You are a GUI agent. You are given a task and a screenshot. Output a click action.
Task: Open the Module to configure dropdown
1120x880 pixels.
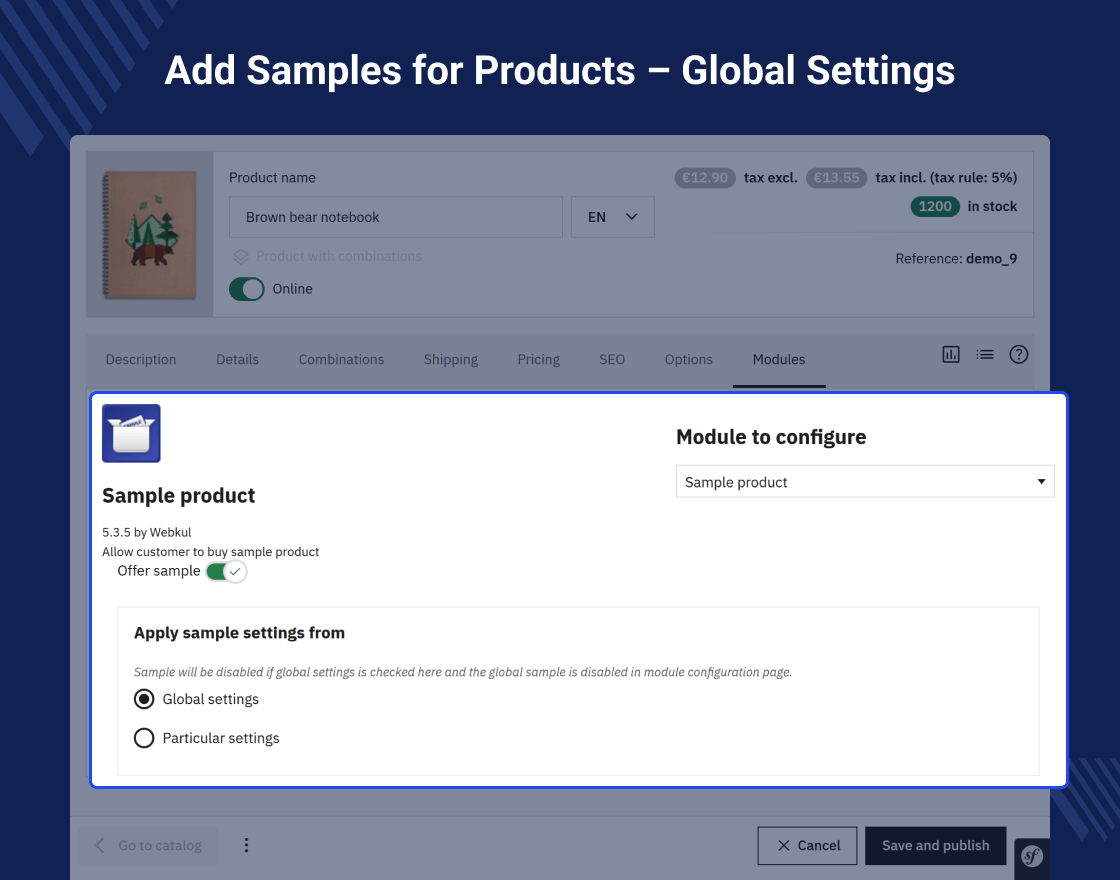click(x=865, y=482)
